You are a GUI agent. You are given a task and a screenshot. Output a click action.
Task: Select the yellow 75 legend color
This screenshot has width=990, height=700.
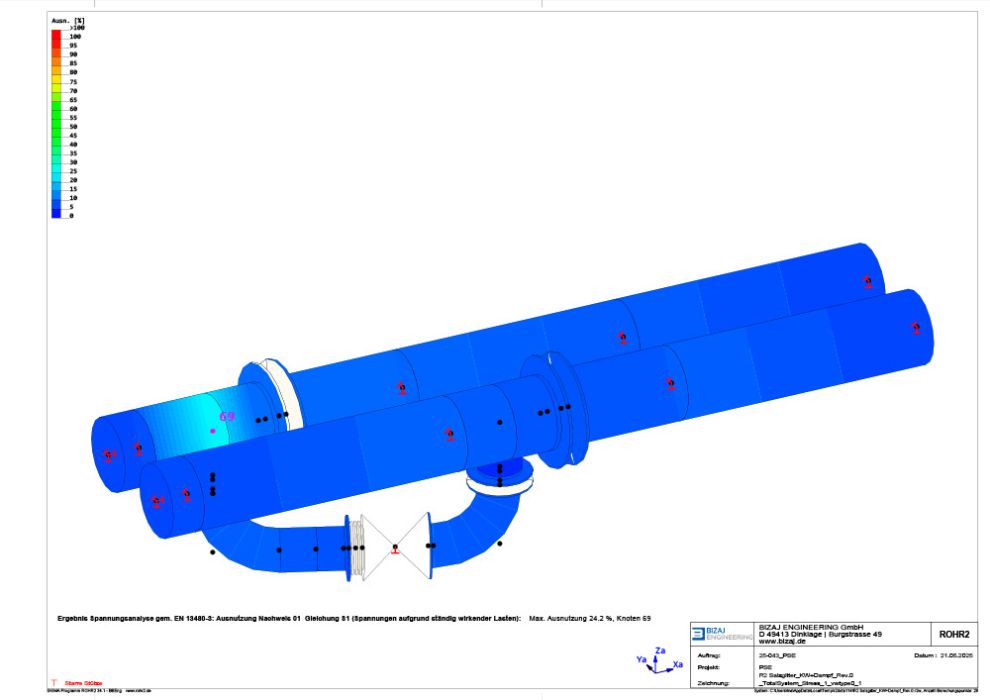coord(57,82)
